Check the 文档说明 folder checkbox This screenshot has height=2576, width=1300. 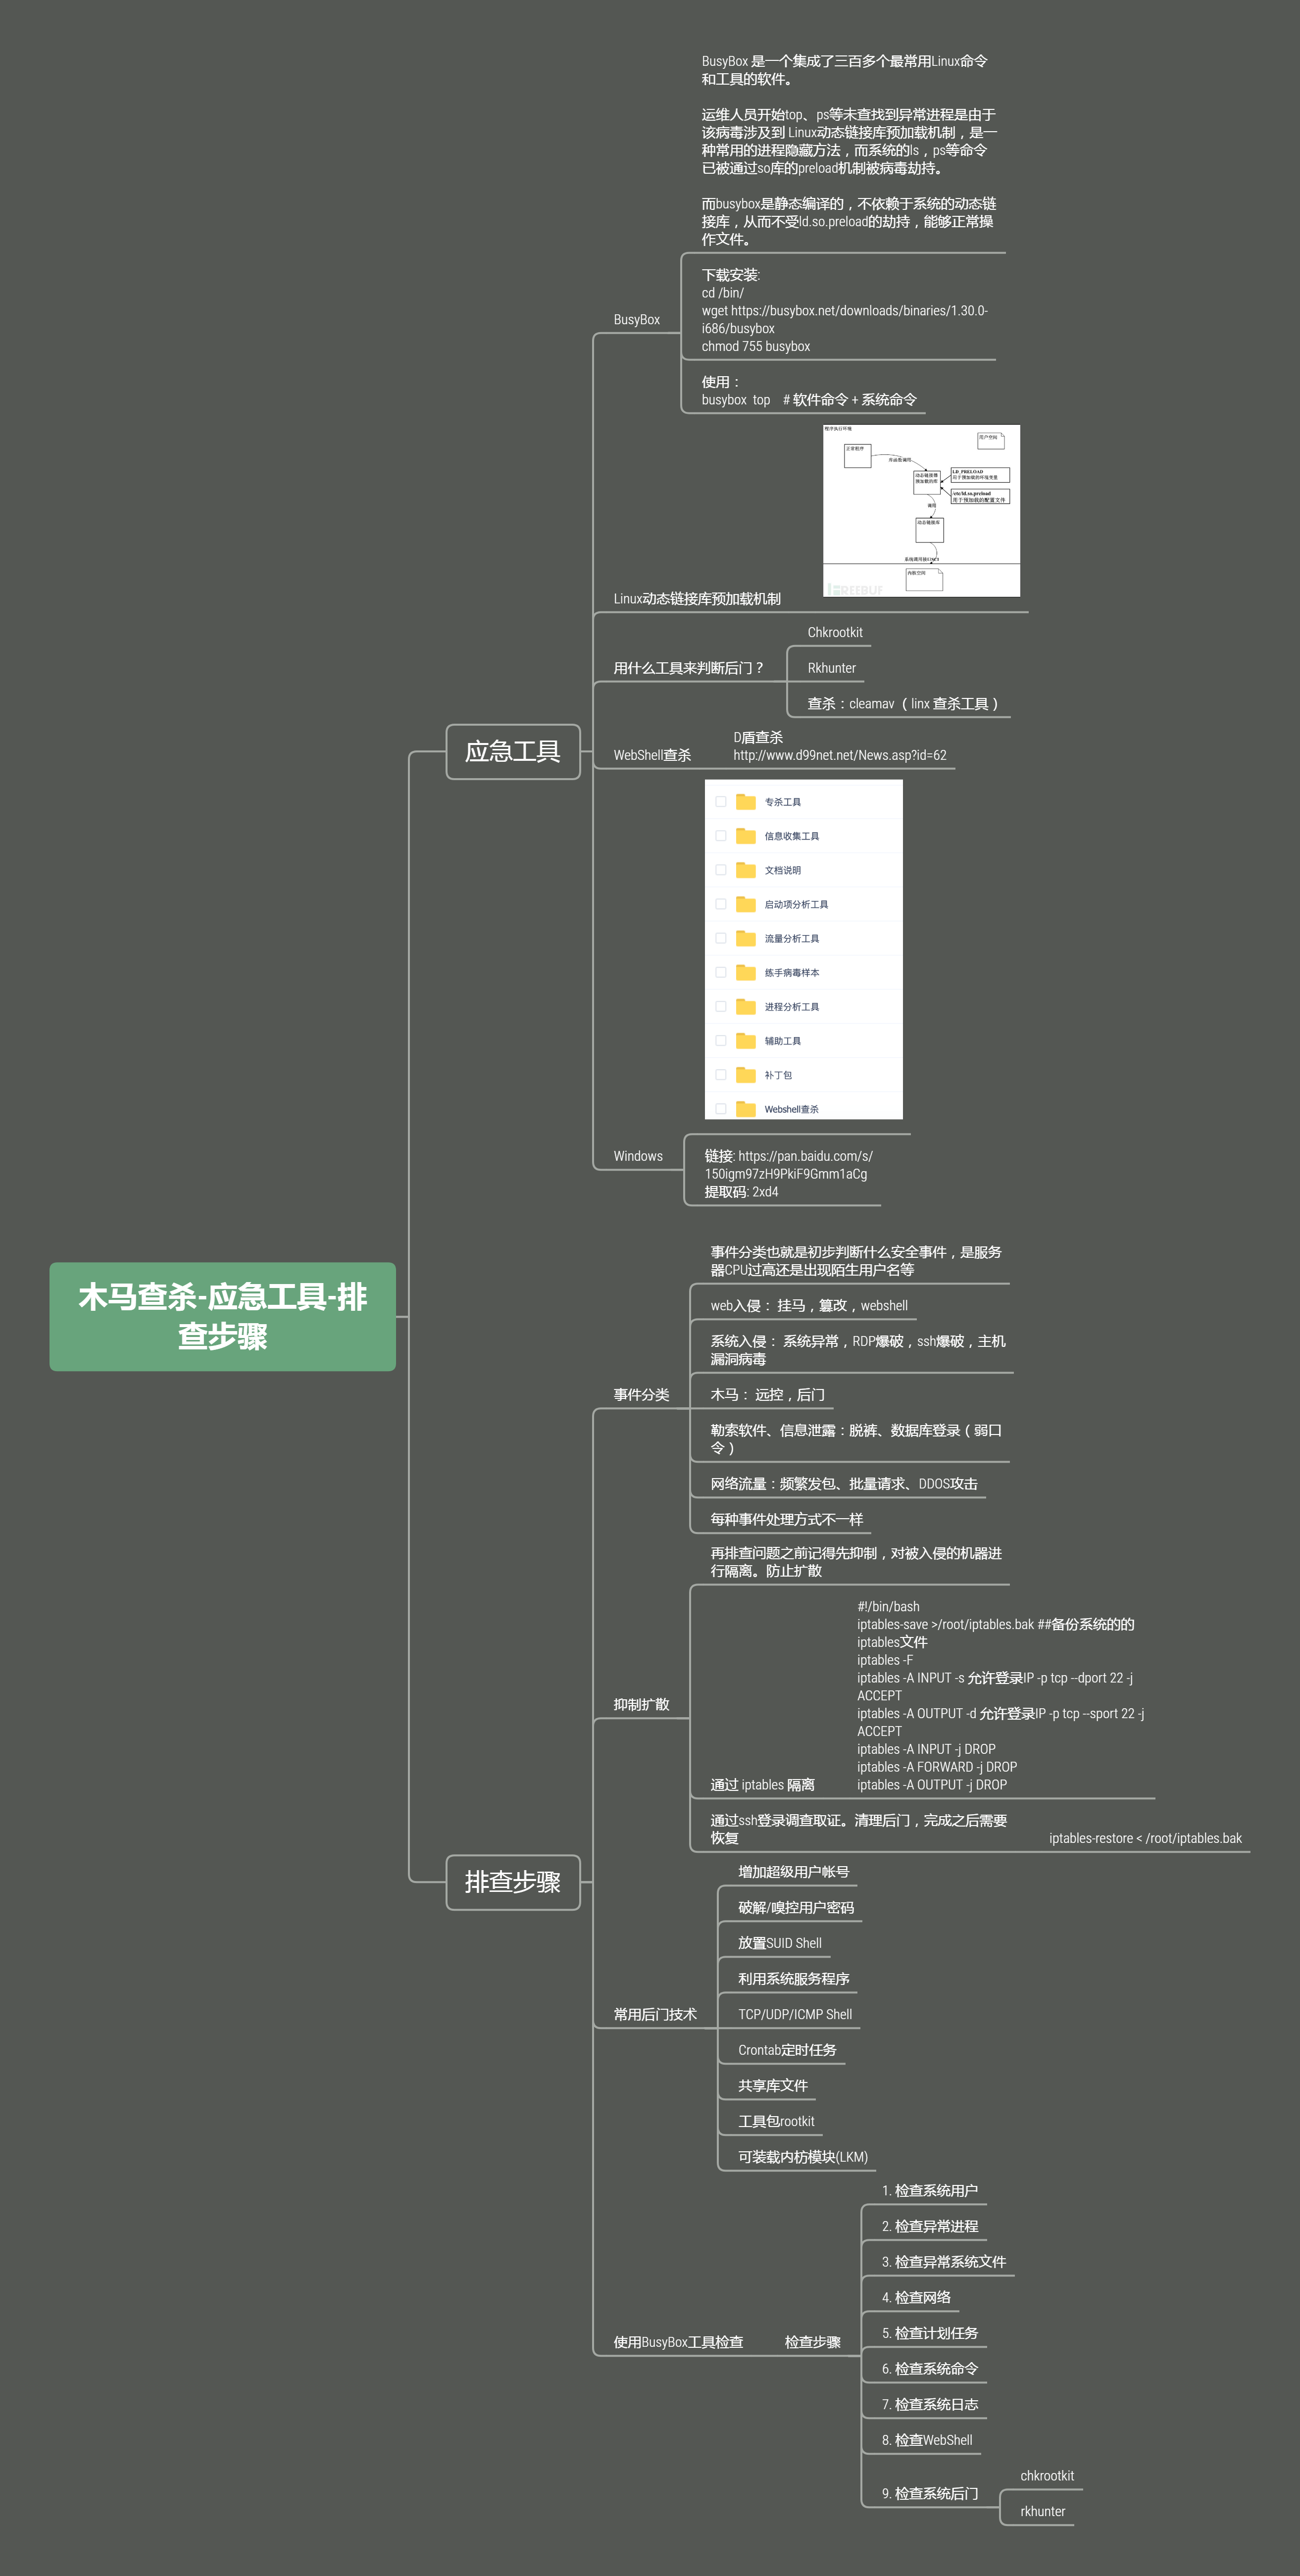pyautogui.click(x=721, y=870)
